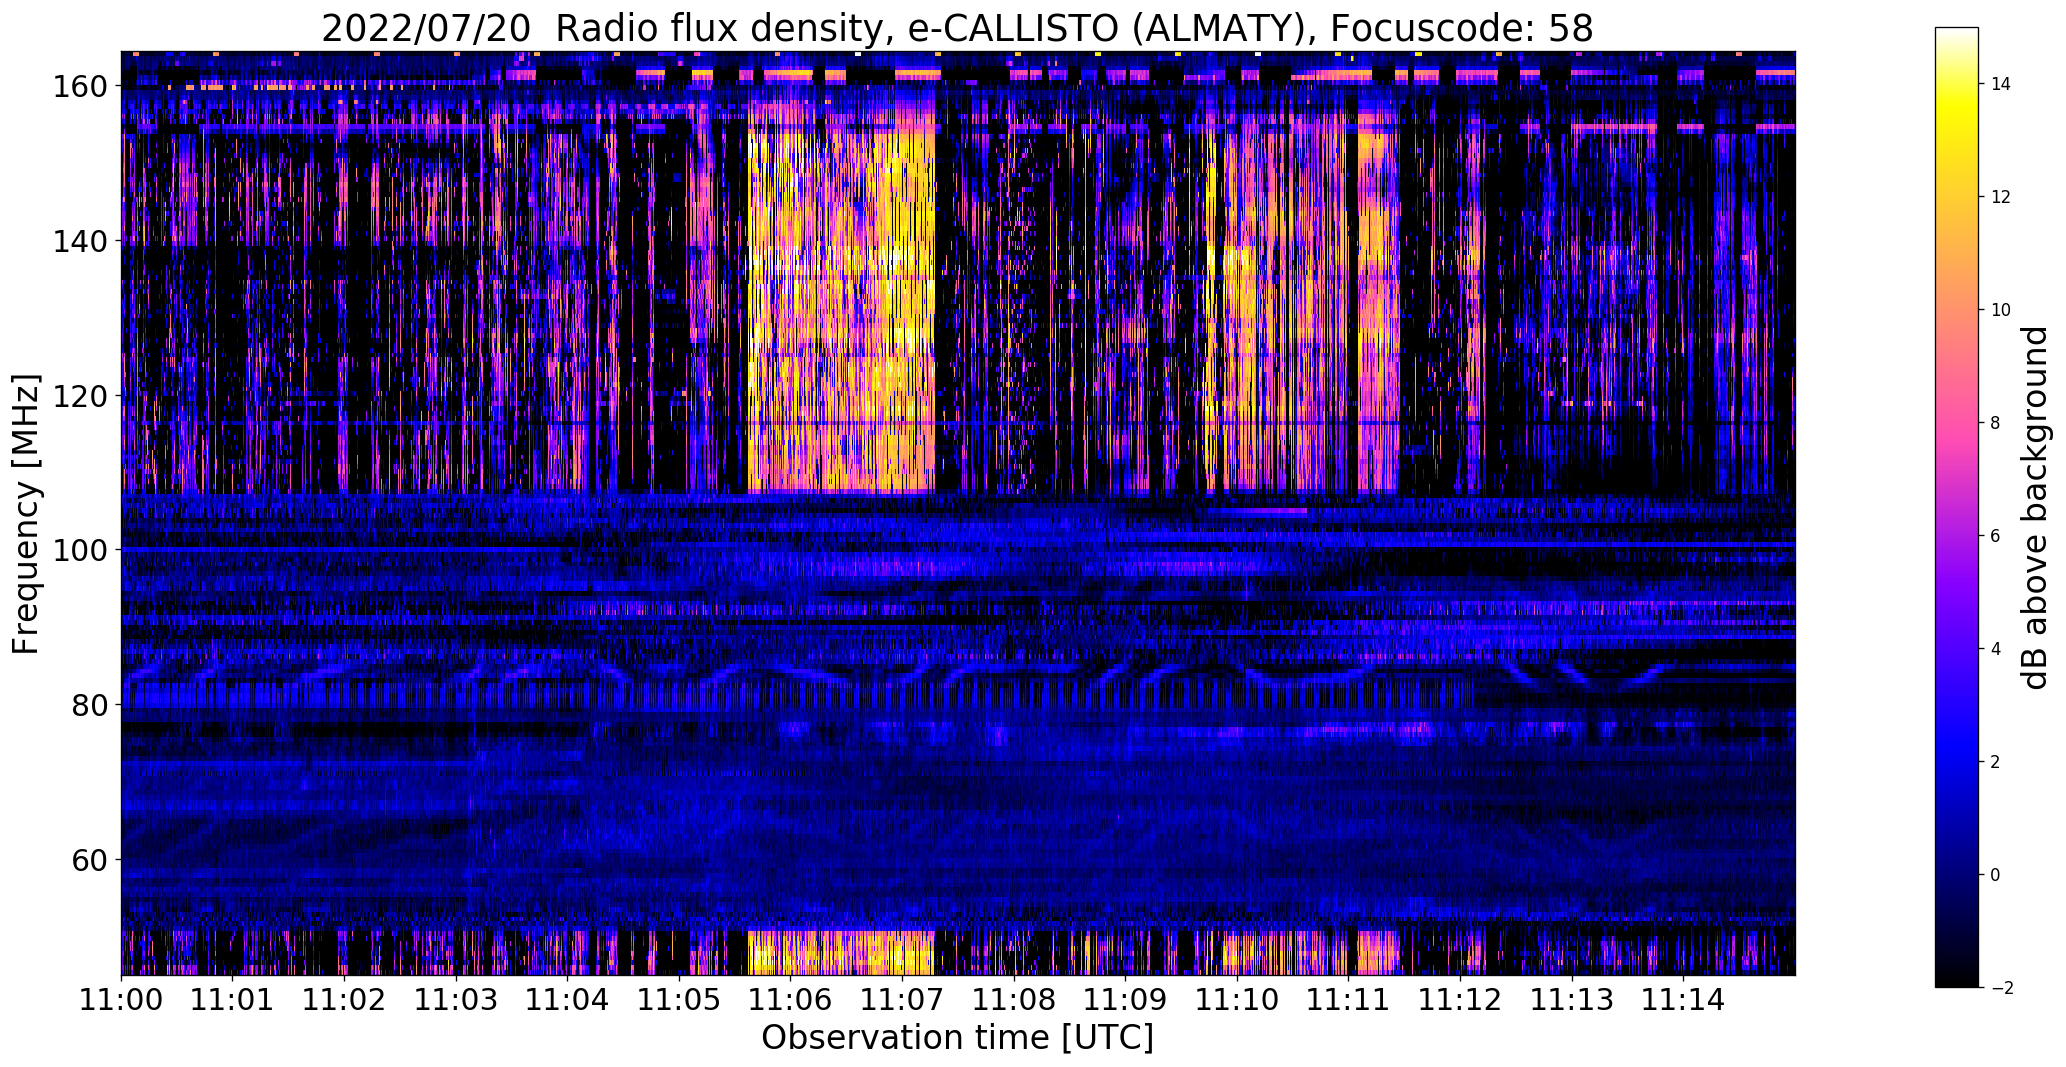The height and width of the screenshot is (1067, 2066).
Task: Click the 160 frequency tick label
Action: 80,87
